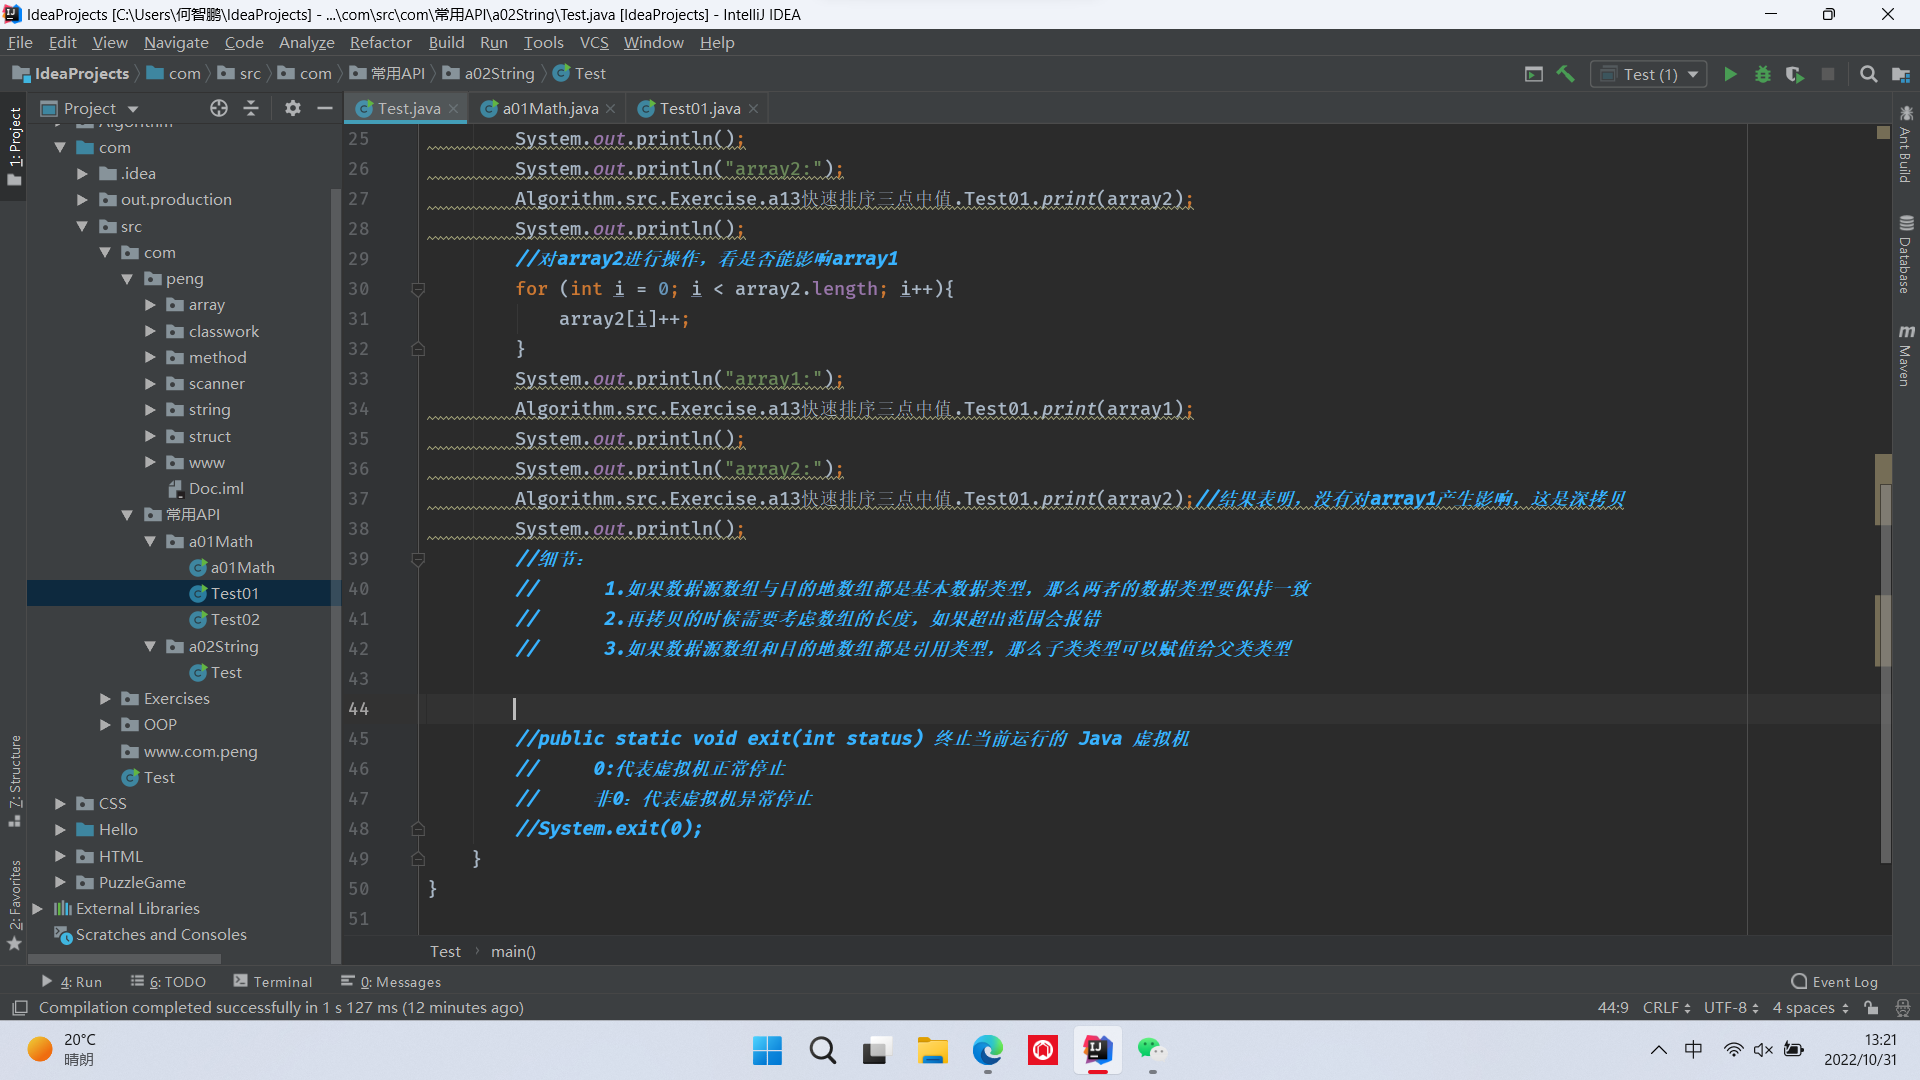Collapse the a01Math folder

150,541
